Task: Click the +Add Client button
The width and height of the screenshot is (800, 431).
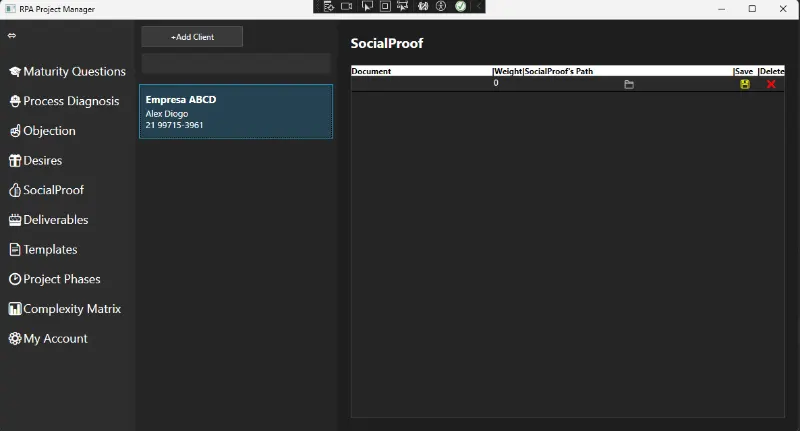Action: coord(192,37)
